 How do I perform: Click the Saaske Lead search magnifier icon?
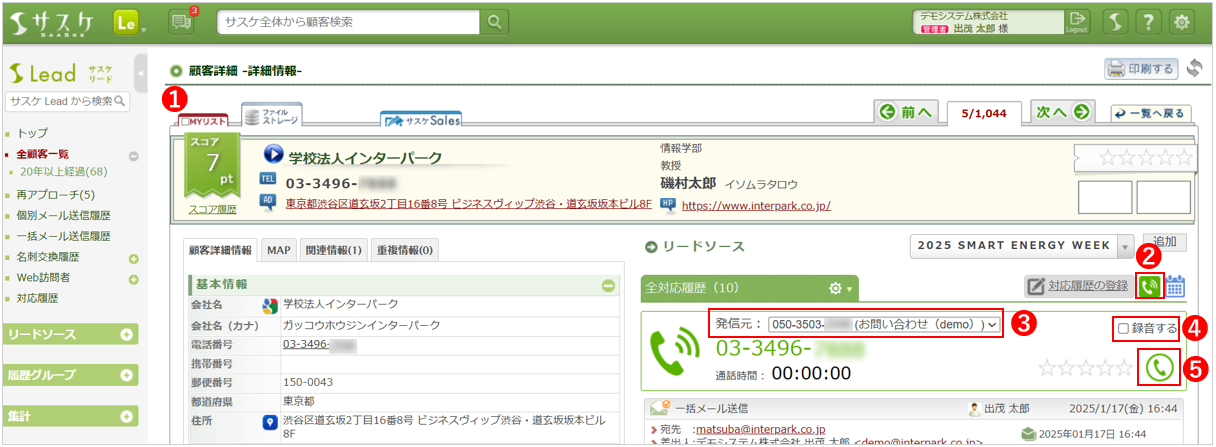pos(121,101)
